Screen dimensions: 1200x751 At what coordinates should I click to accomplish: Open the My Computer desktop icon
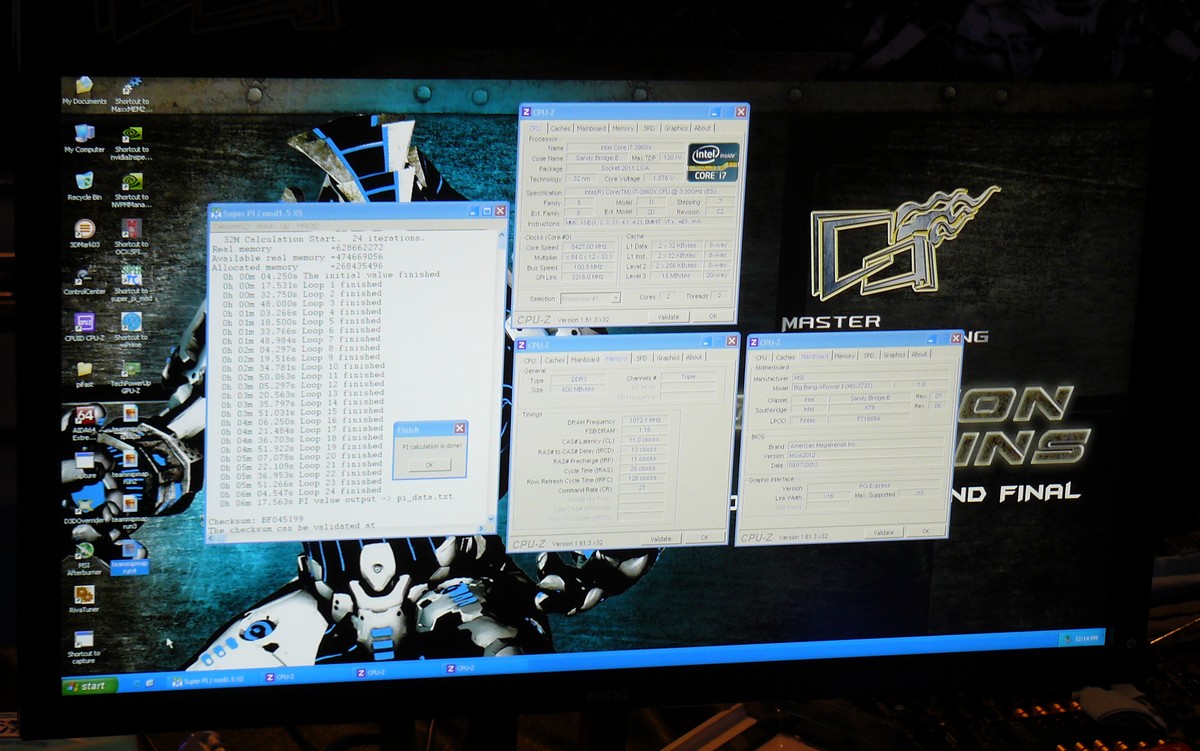(x=84, y=138)
